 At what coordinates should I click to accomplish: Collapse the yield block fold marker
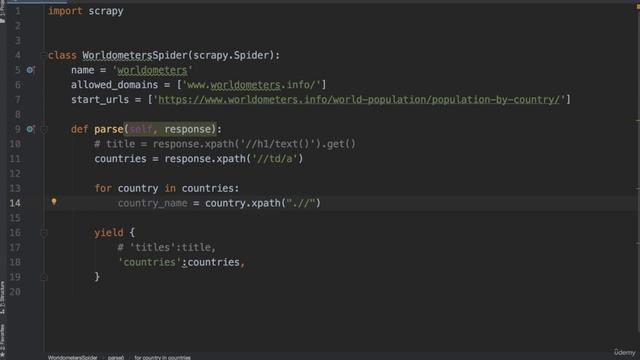[44, 233]
